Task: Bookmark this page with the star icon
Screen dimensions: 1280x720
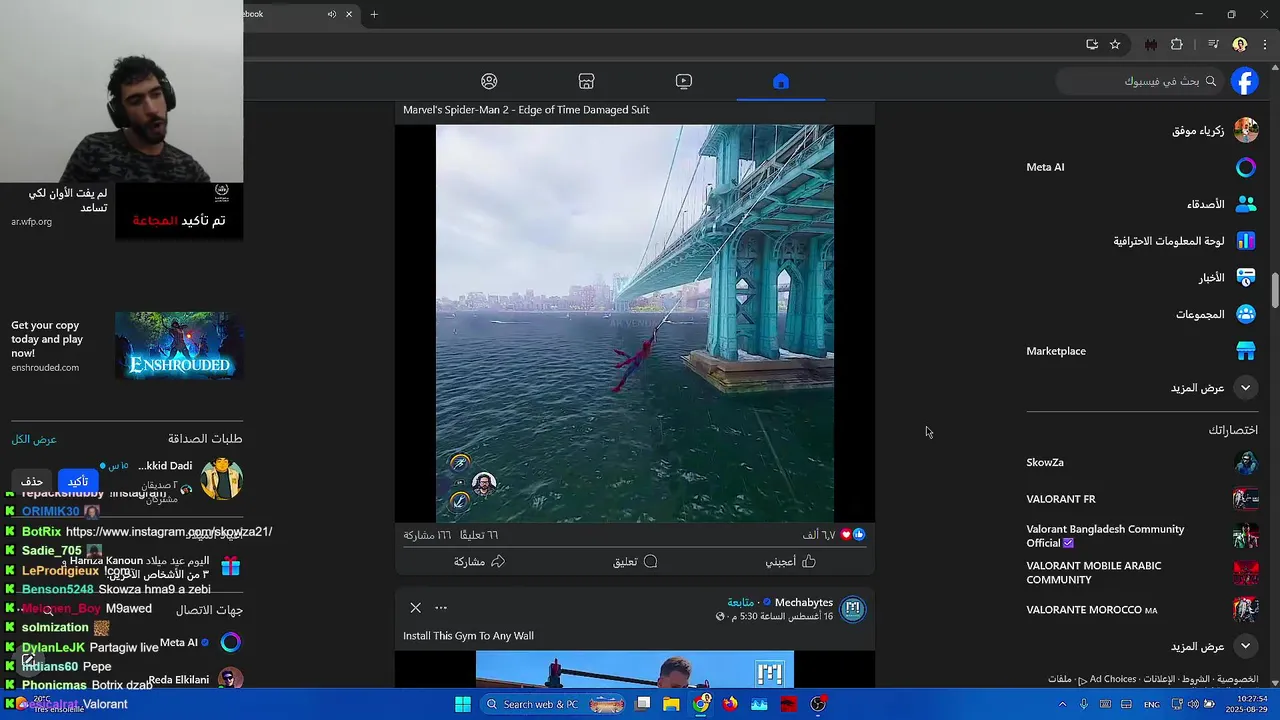Action: (1115, 44)
